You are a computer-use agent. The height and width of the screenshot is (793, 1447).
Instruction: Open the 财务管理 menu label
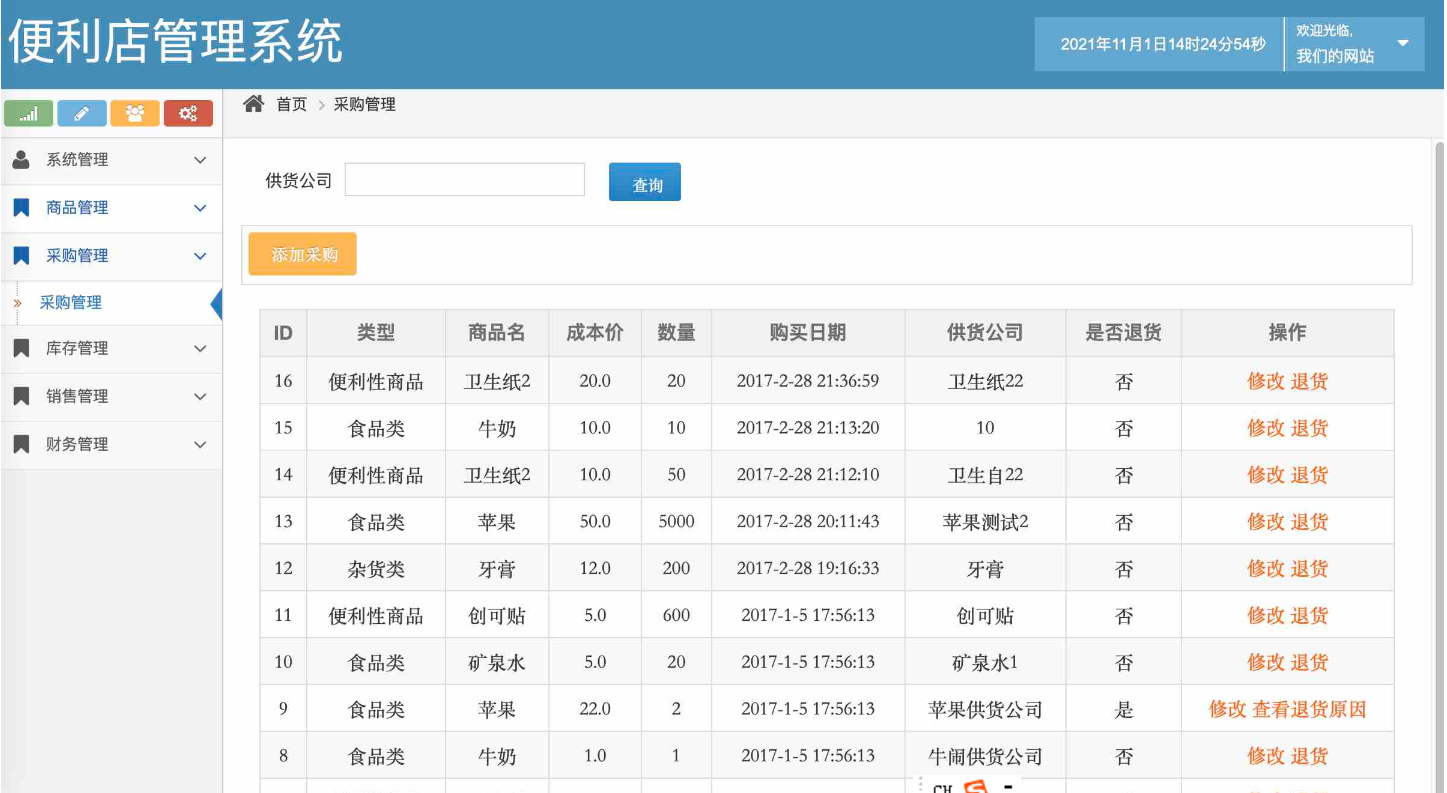[x=77, y=444]
